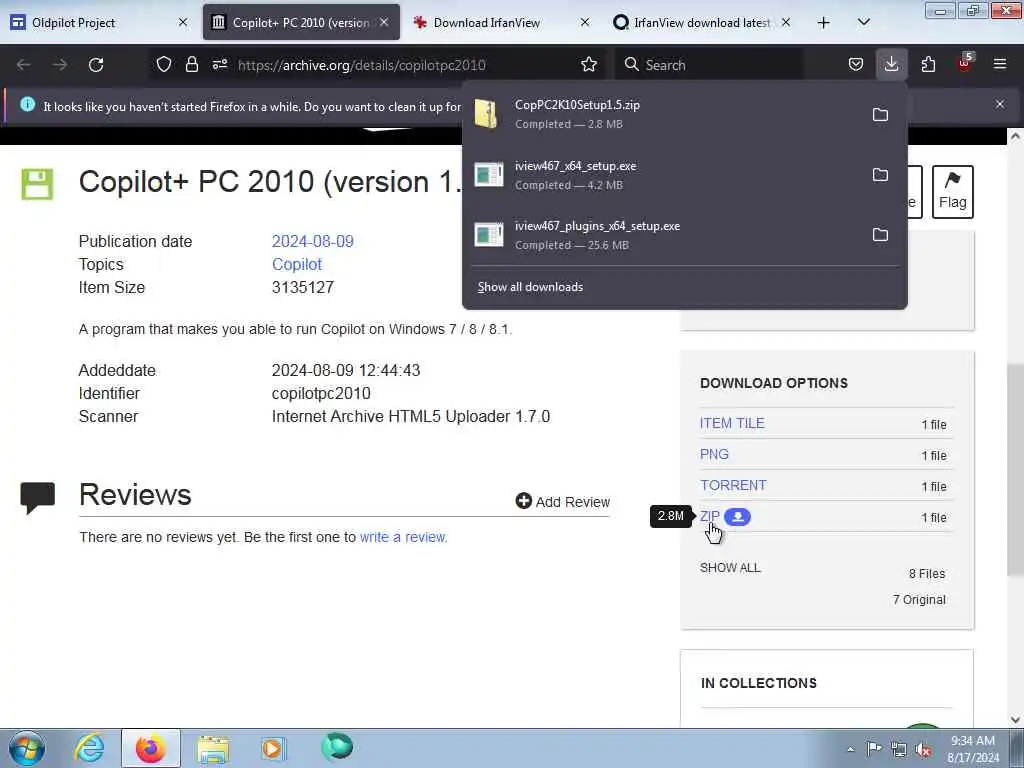Open a new tab
The height and width of the screenshot is (768, 1024).
[824, 22]
